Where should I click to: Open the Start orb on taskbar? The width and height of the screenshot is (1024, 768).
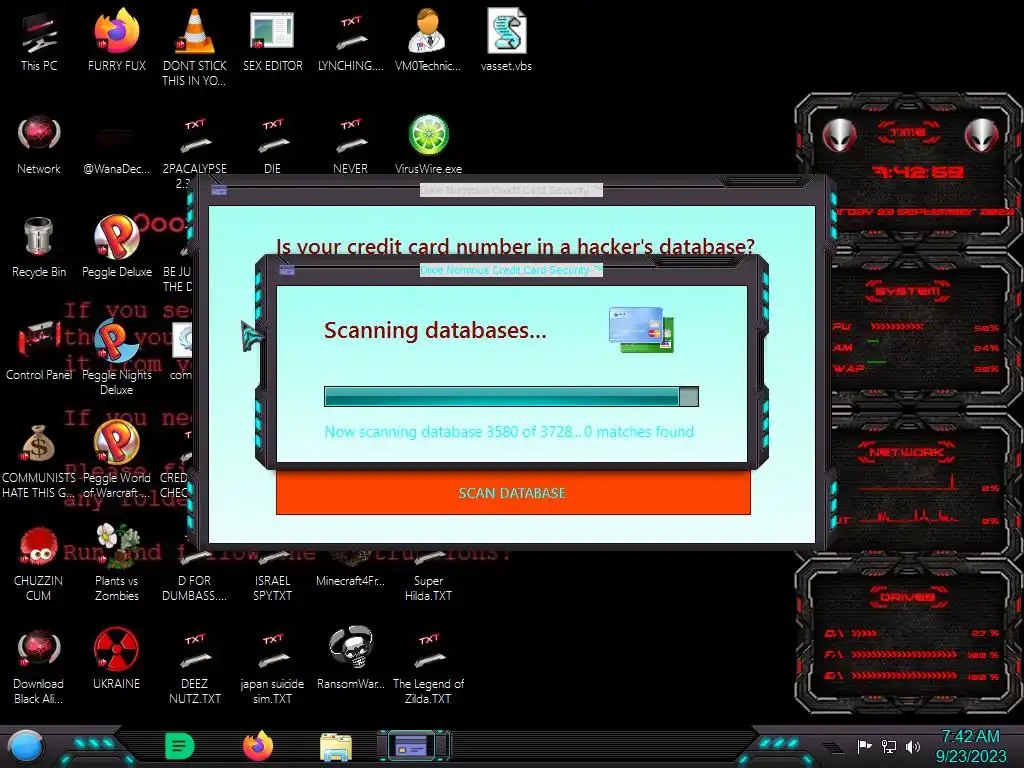tap(26, 746)
